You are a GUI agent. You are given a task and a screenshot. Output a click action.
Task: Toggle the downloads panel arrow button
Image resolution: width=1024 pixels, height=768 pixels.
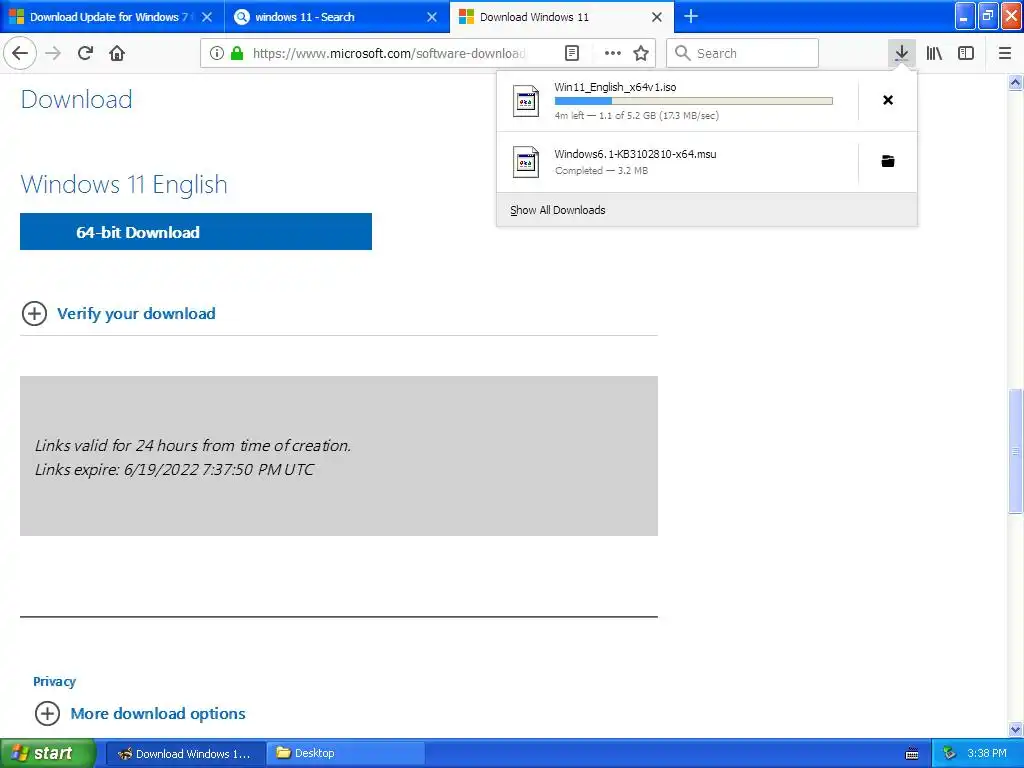(x=902, y=53)
